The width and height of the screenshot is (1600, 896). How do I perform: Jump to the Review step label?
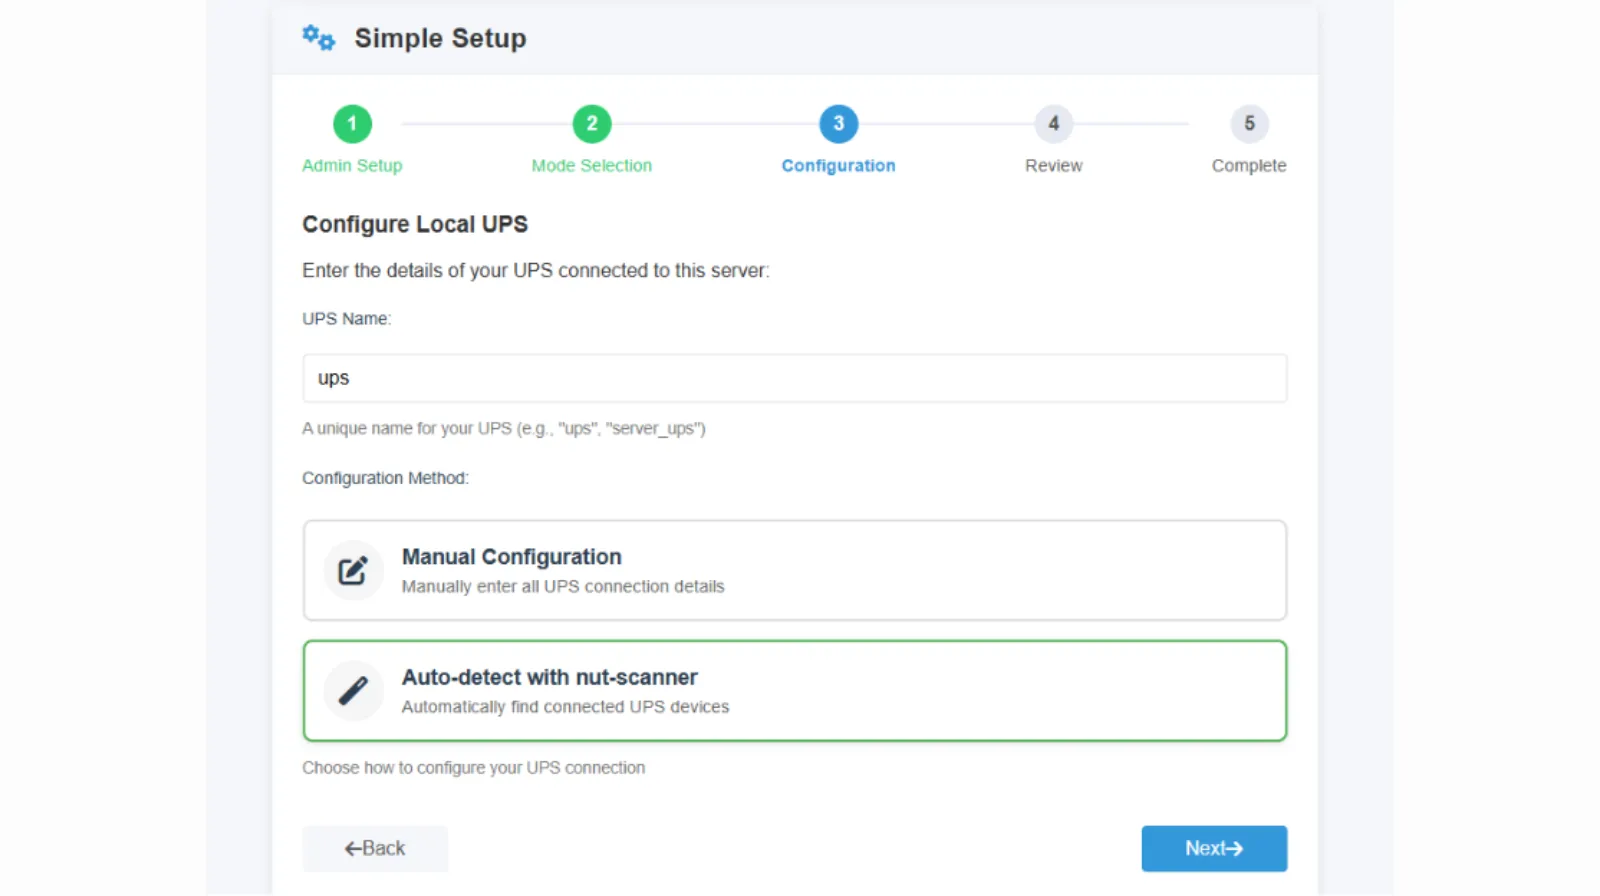(x=1053, y=166)
